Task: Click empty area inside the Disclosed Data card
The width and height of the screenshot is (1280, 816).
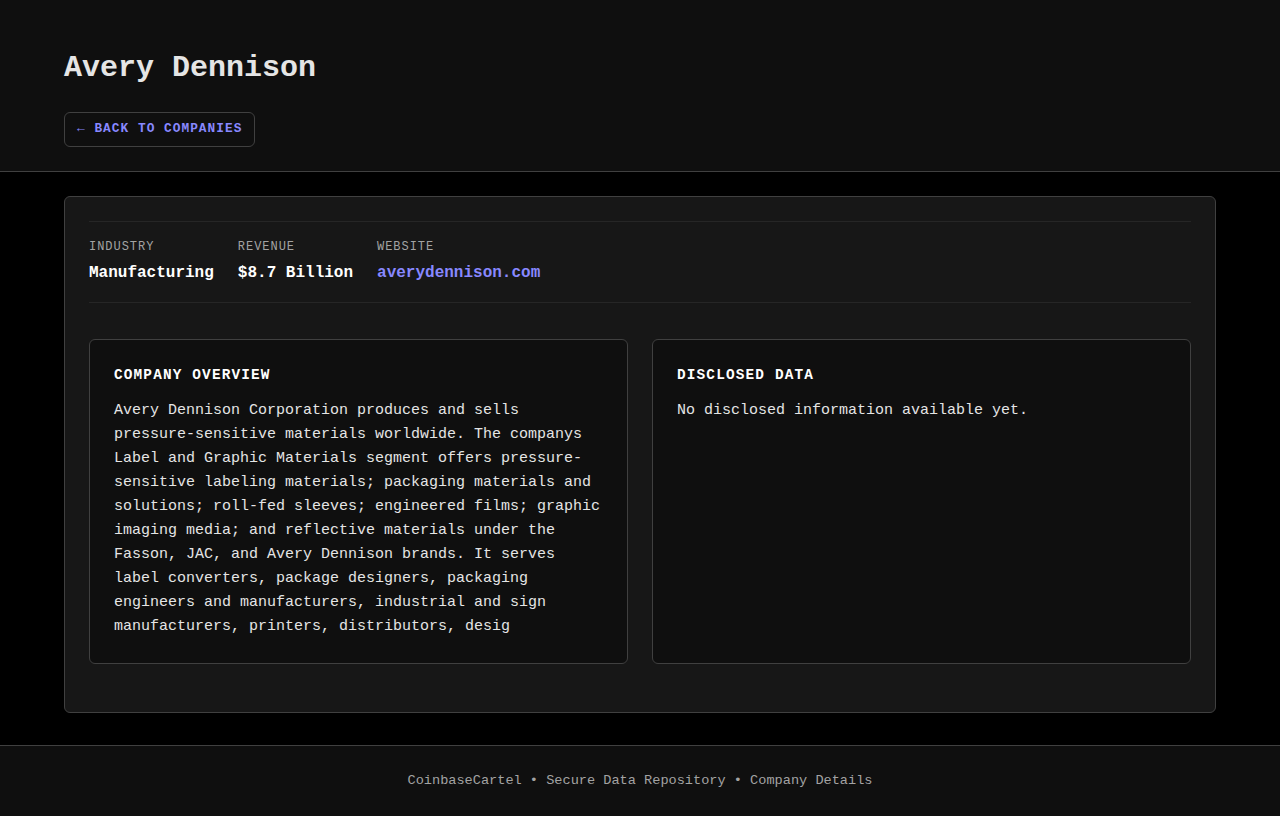Action: coord(920,550)
